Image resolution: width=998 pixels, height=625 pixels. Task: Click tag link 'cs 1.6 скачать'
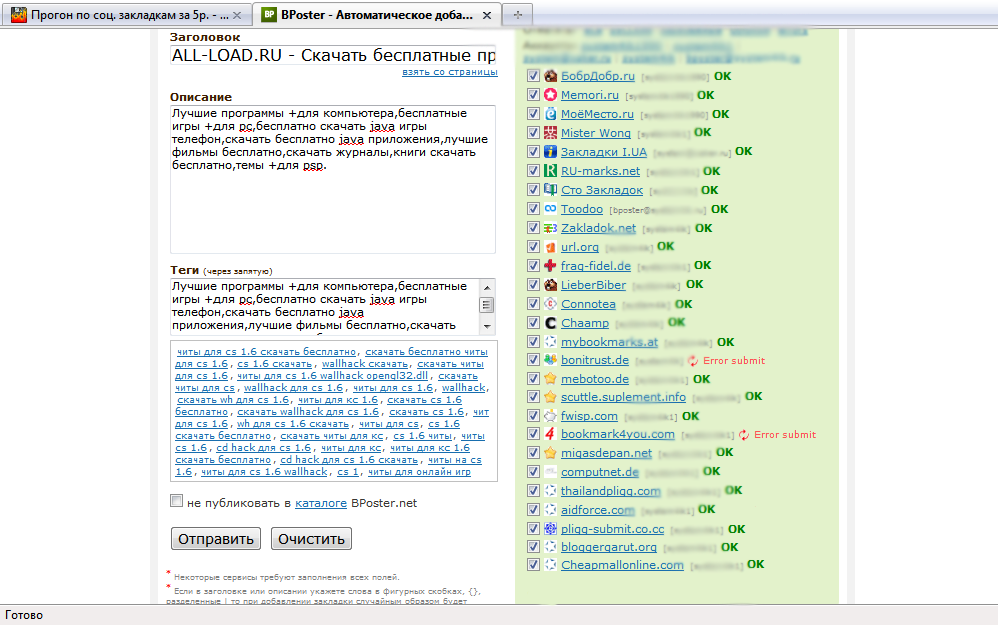coord(274,363)
